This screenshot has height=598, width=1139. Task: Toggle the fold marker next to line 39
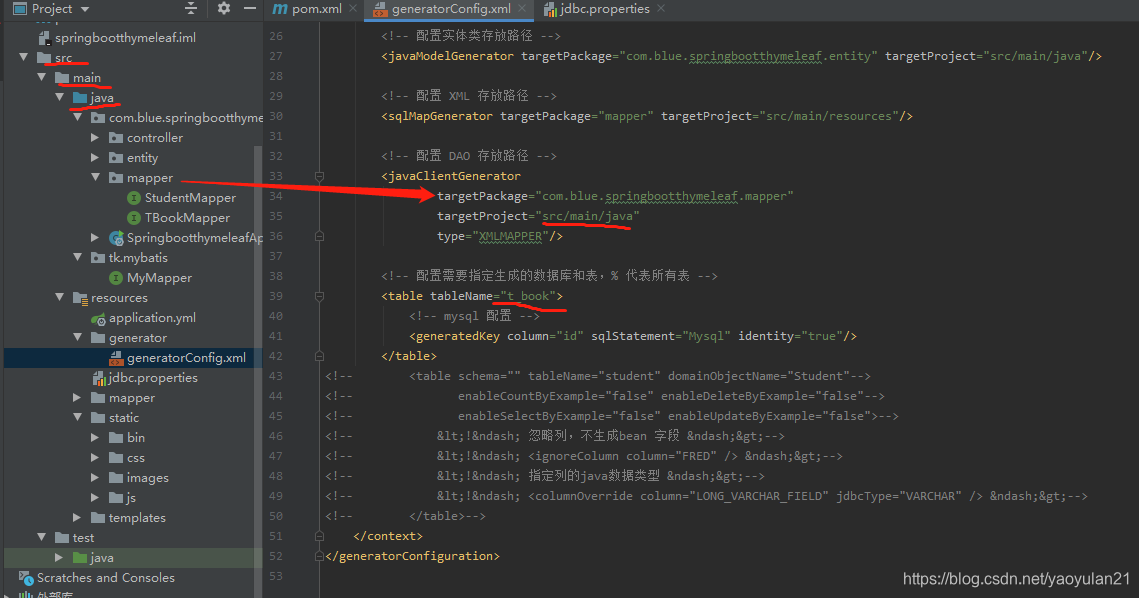320,295
